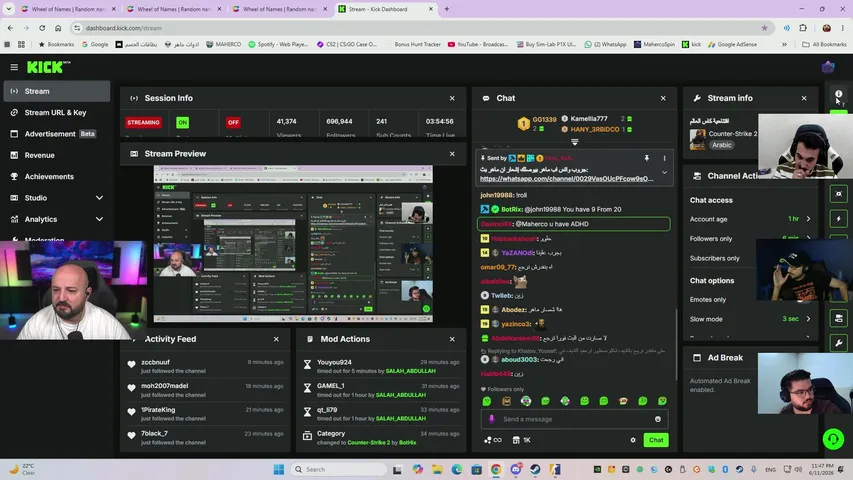
Task: Collapse the pinned message chevron
Action: [664, 173]
